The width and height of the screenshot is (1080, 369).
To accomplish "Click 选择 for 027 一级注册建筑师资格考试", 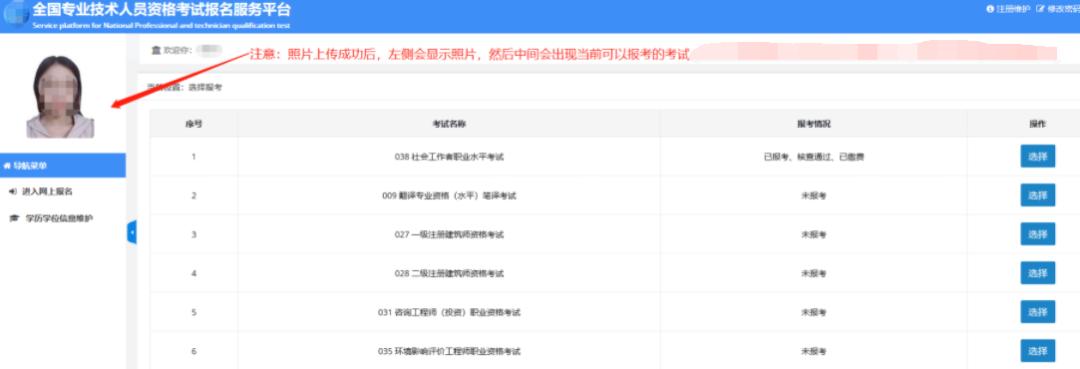I will [1037, 234].
